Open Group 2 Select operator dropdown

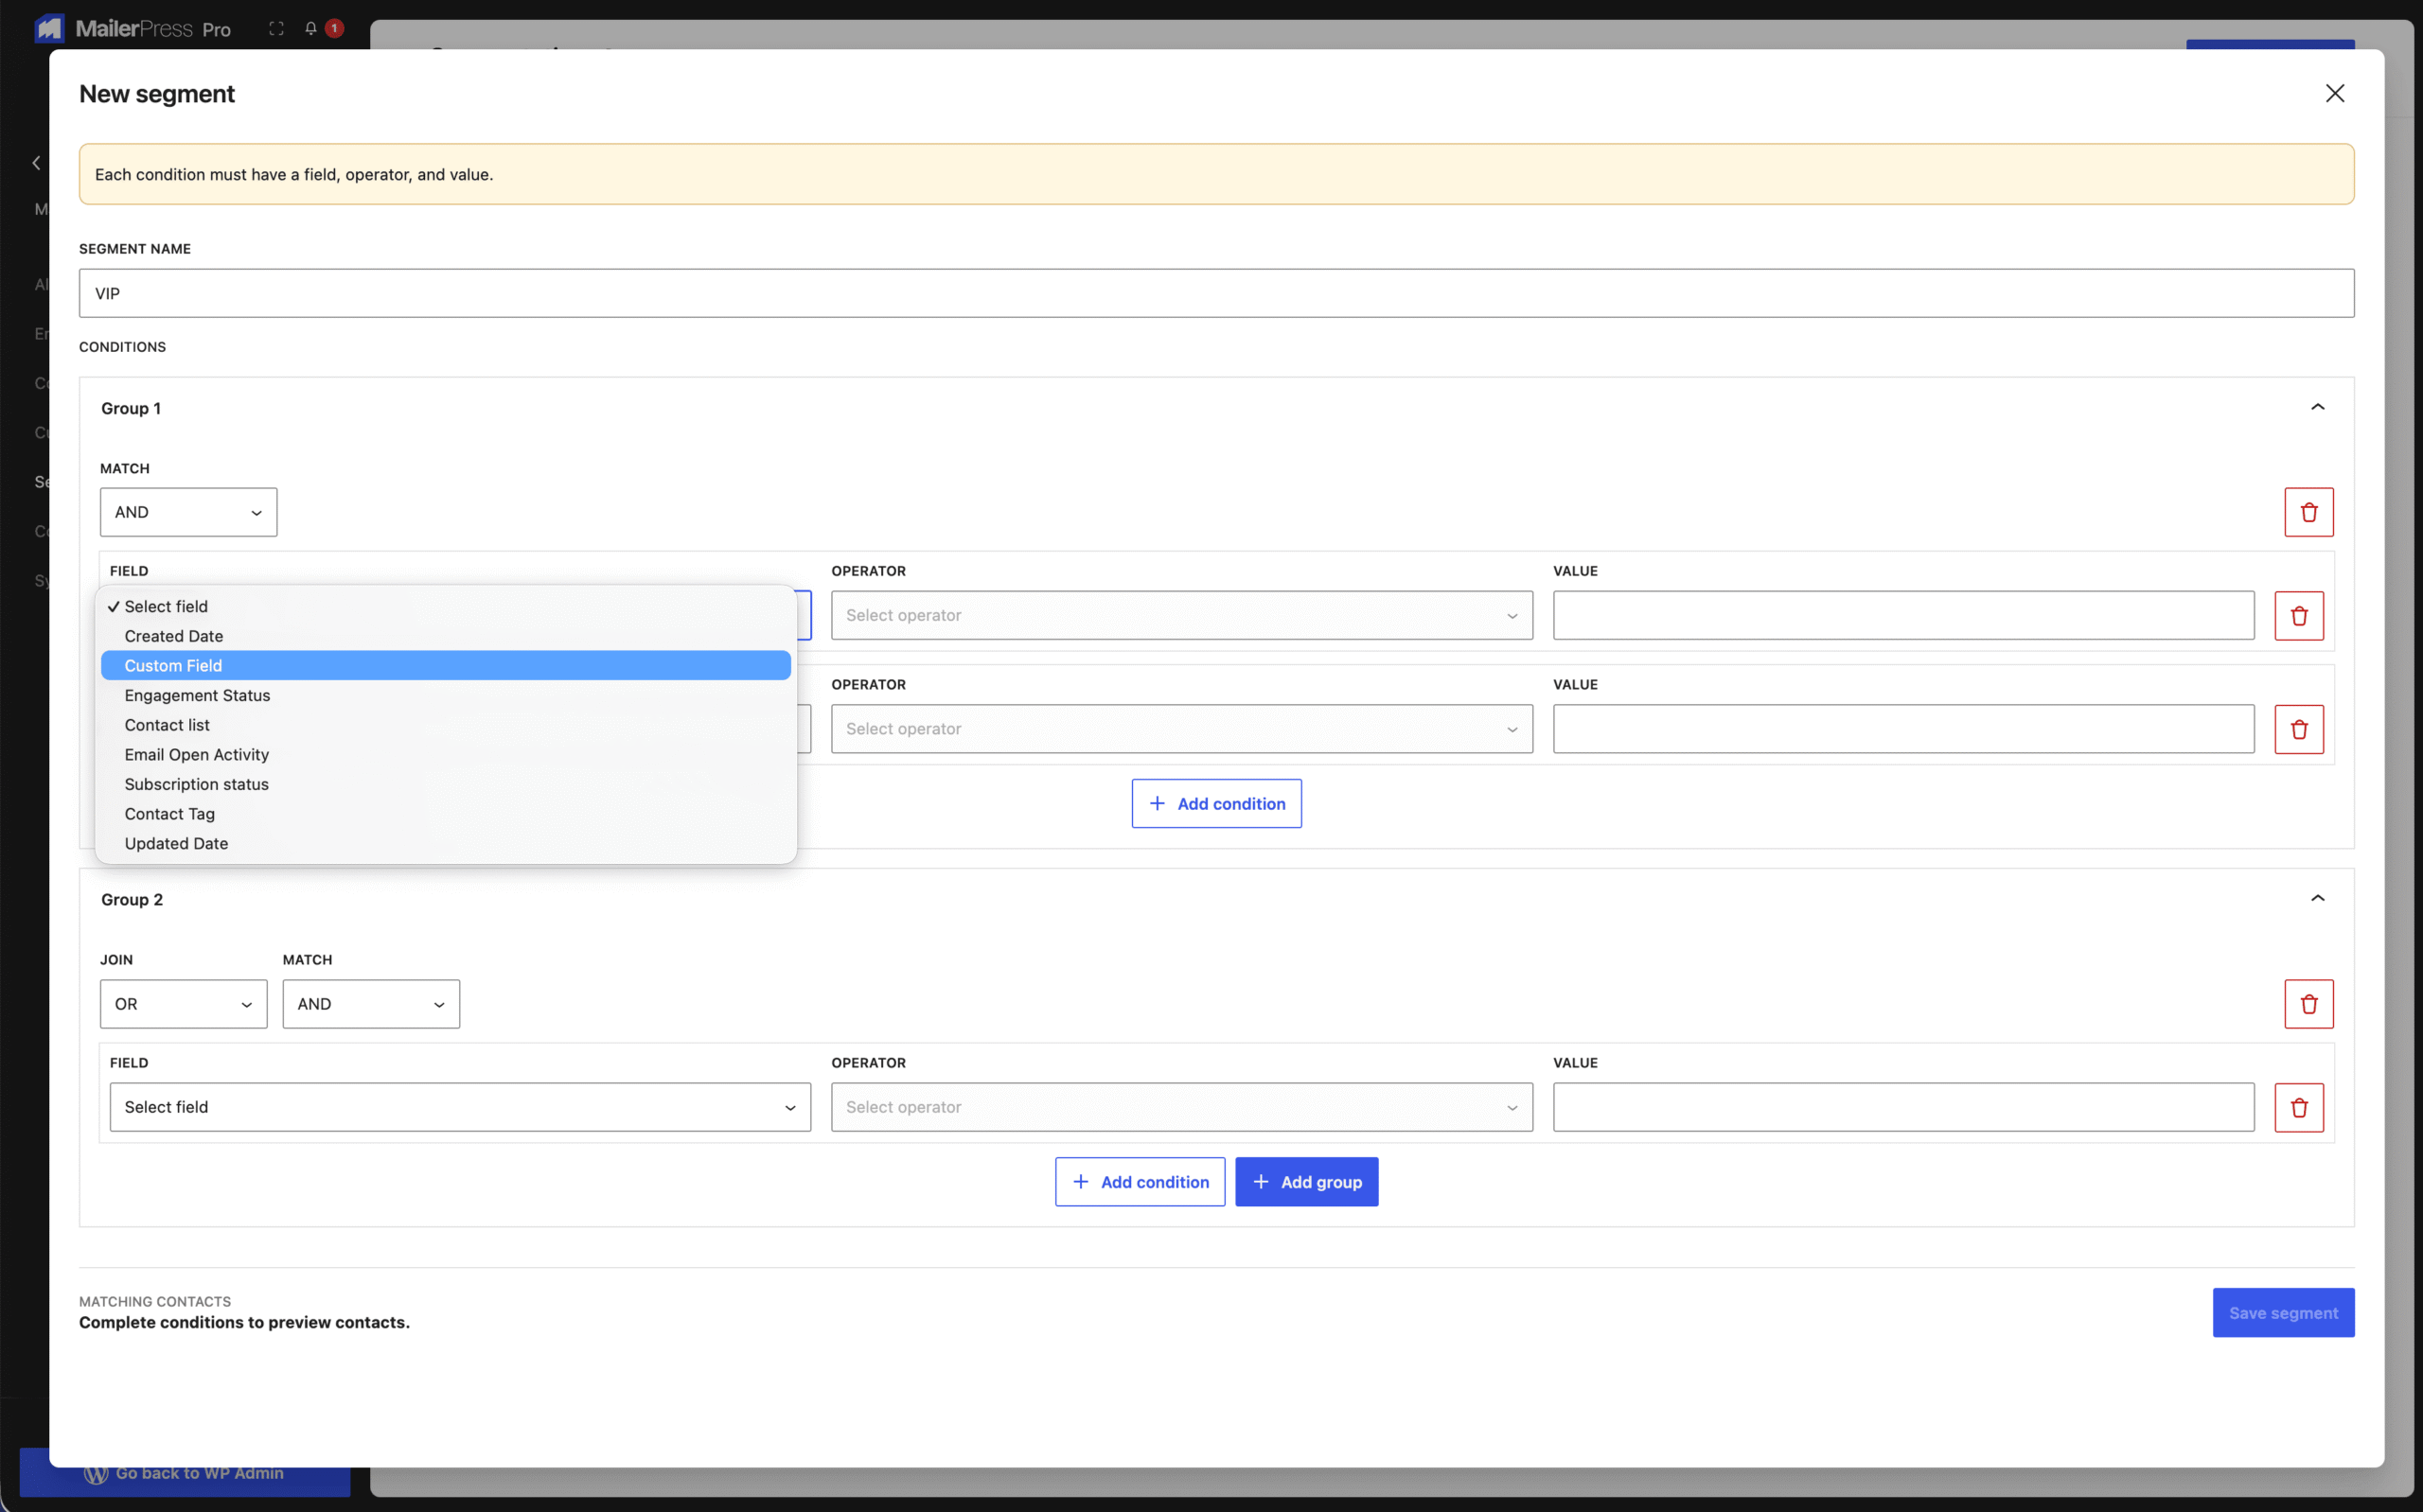click(x=1181, y=1107)
